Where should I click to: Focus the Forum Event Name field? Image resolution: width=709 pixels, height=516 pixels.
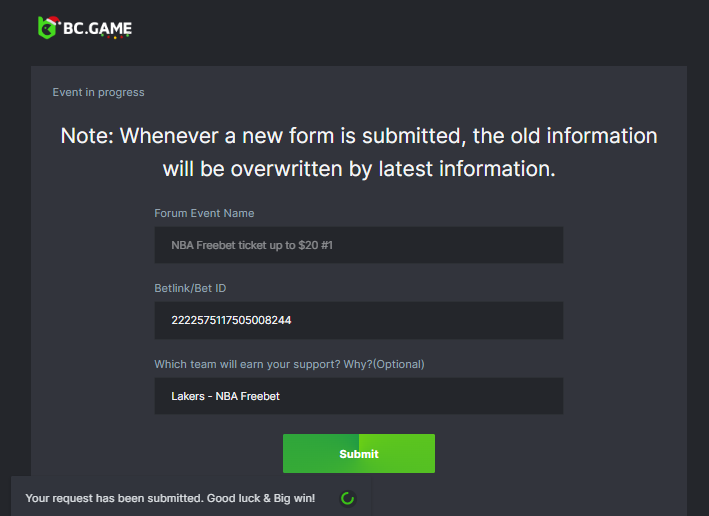(358, 245)
